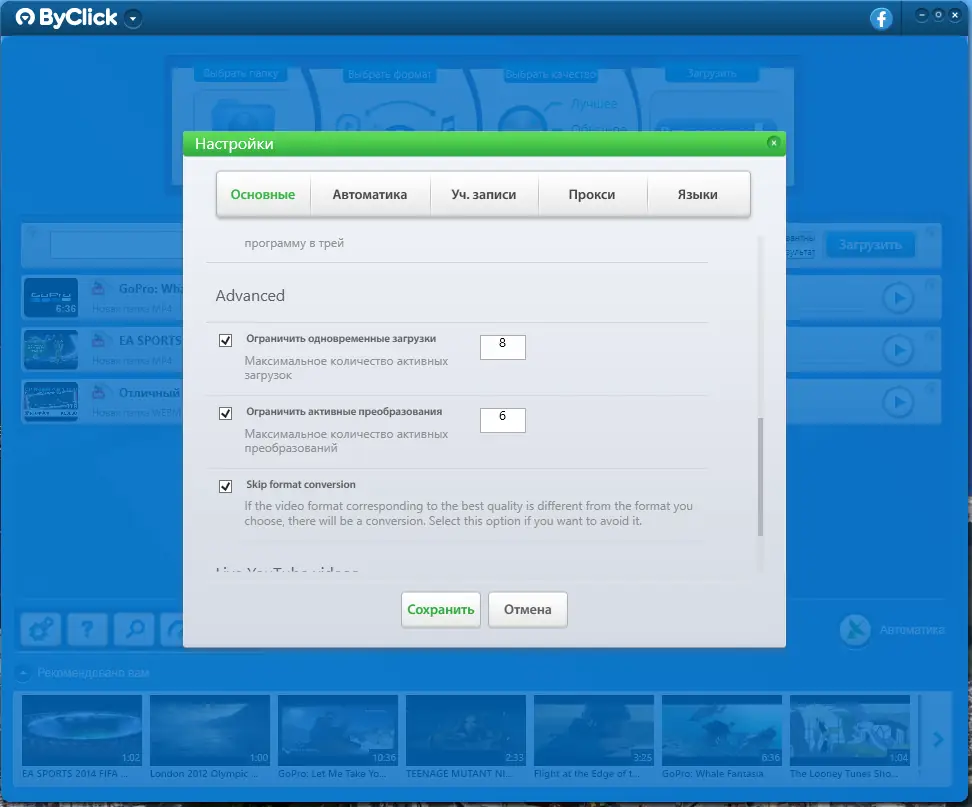Viewport: 972px width, 807px height.
Task: Close the Настройки dialog
Action: point(773,143)
